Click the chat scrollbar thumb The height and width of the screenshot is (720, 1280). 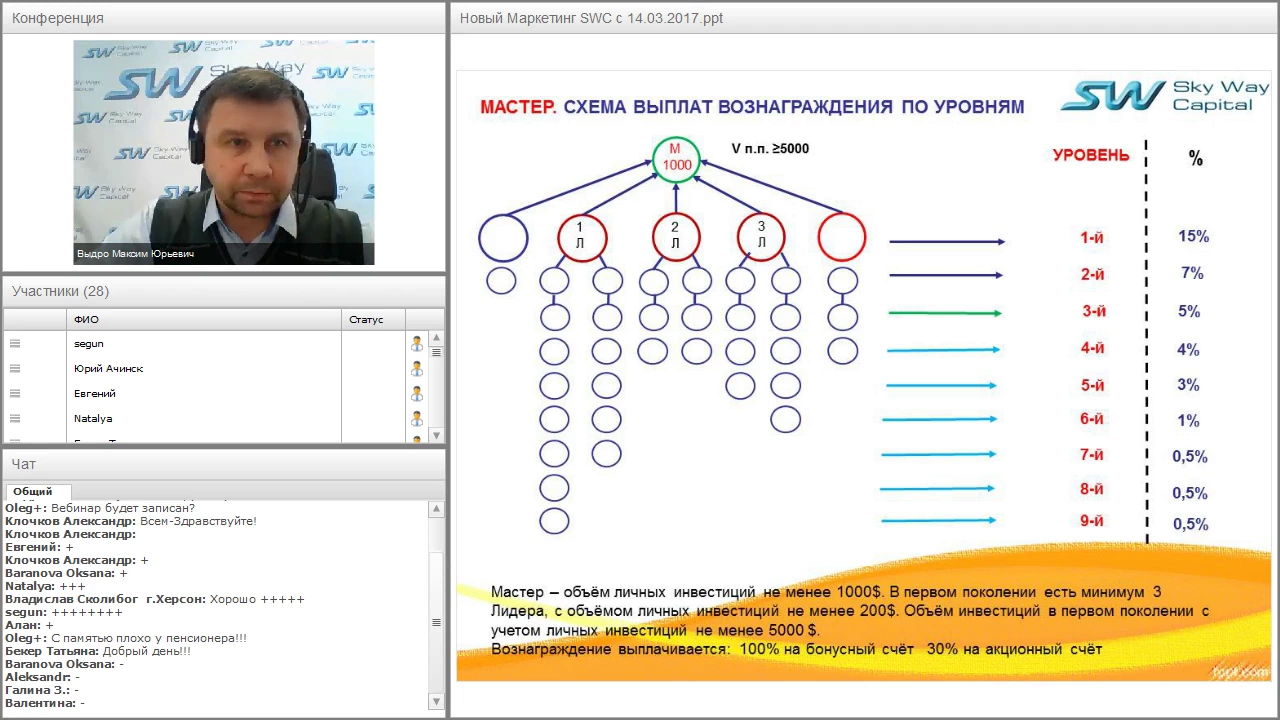pos(436,622)
